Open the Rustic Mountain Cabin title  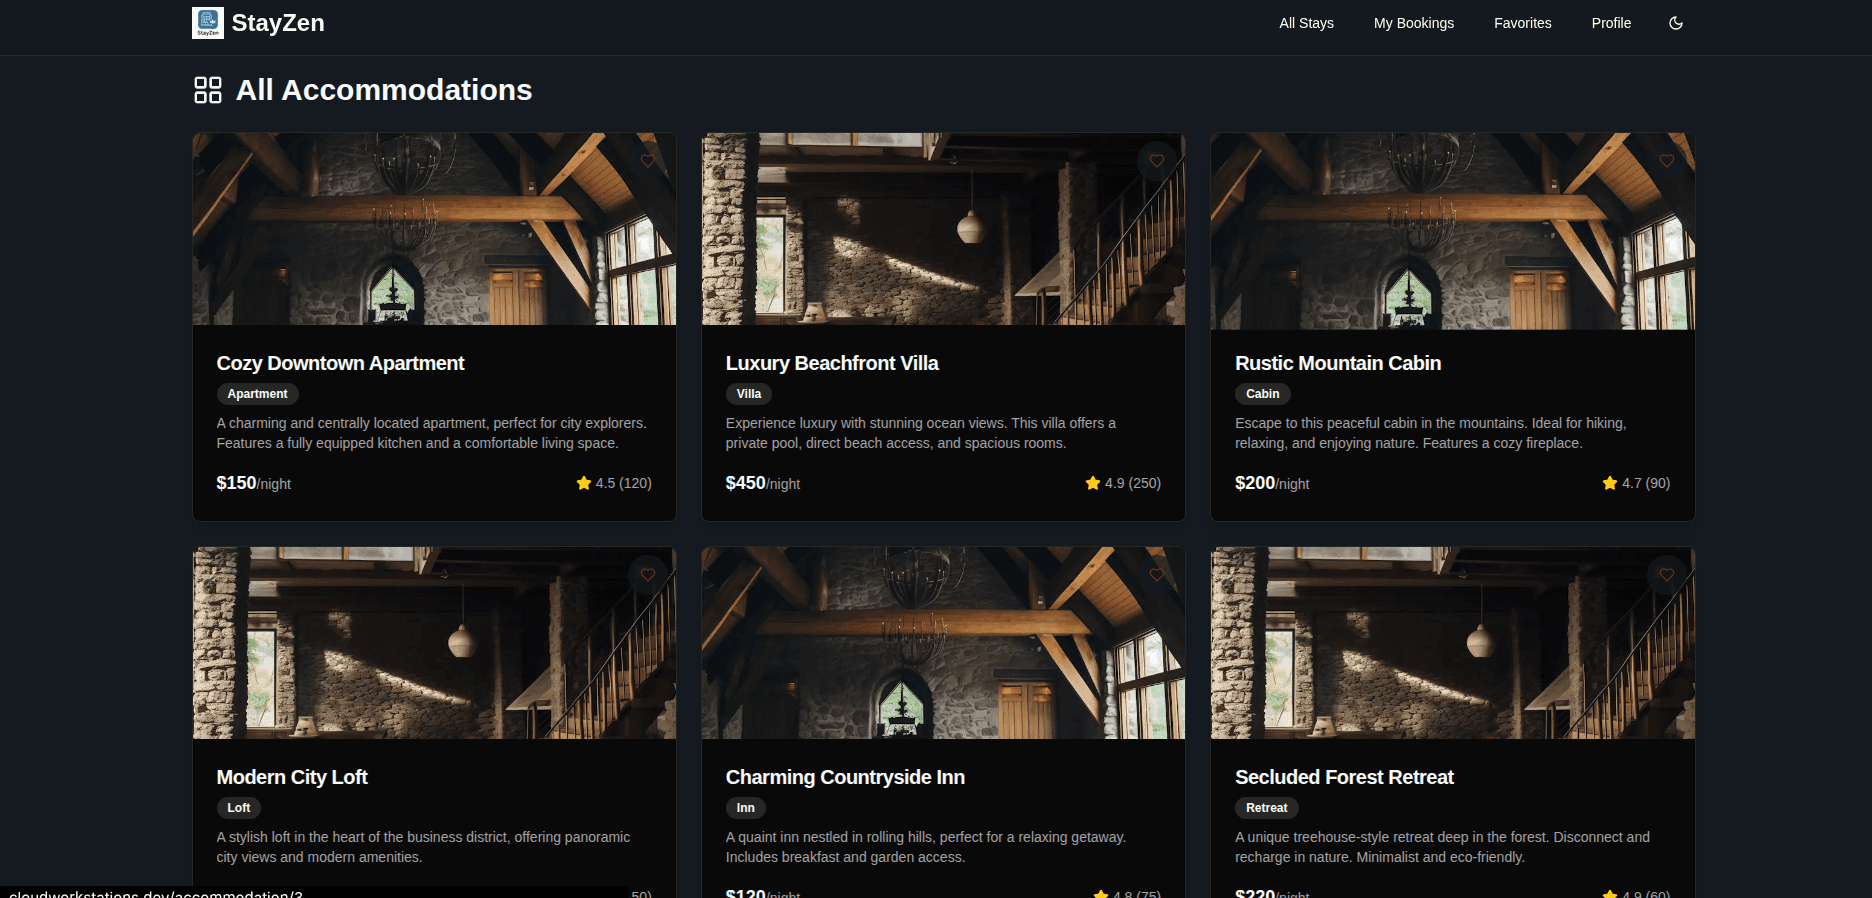1338,363
